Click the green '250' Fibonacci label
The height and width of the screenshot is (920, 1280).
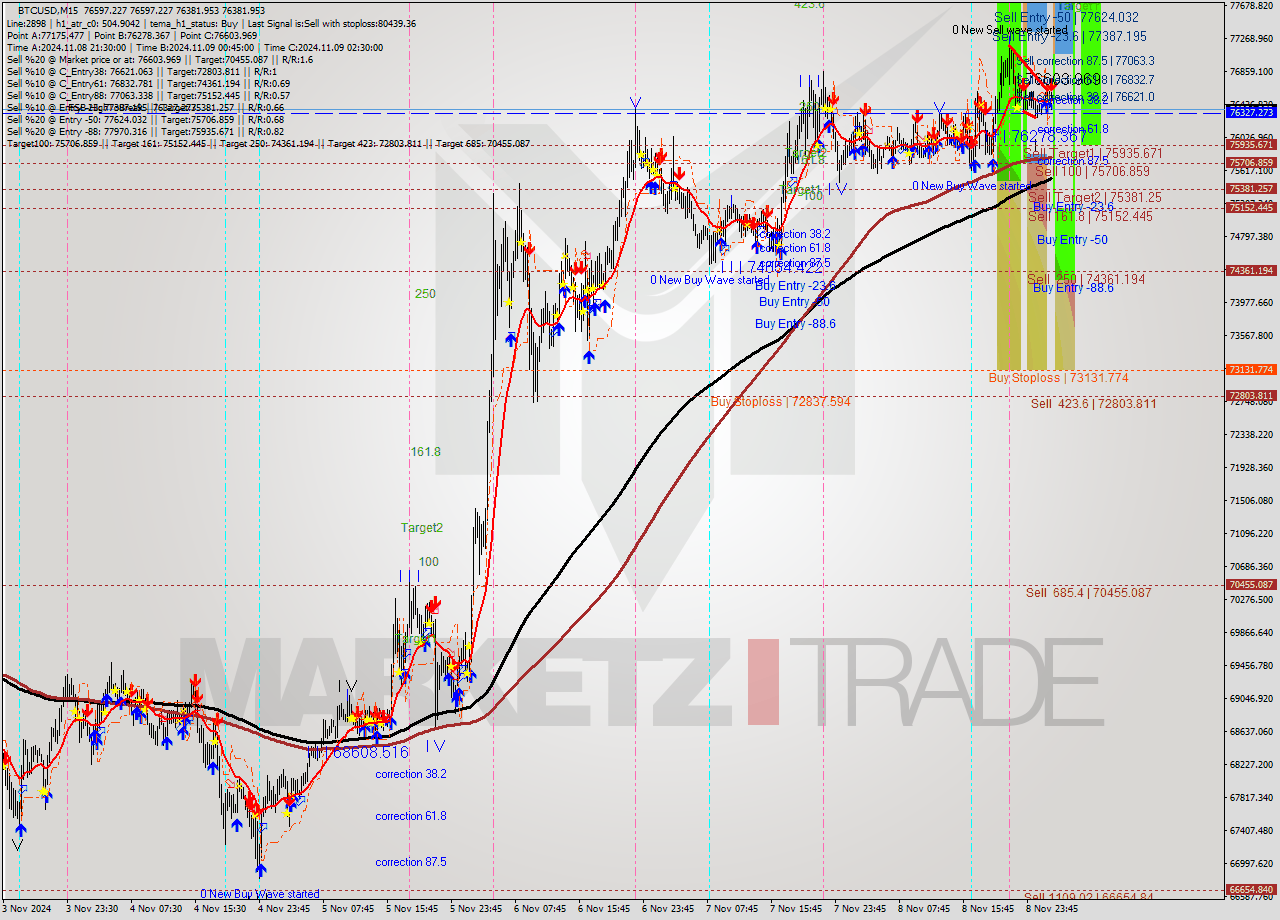(x=425, y=294)
